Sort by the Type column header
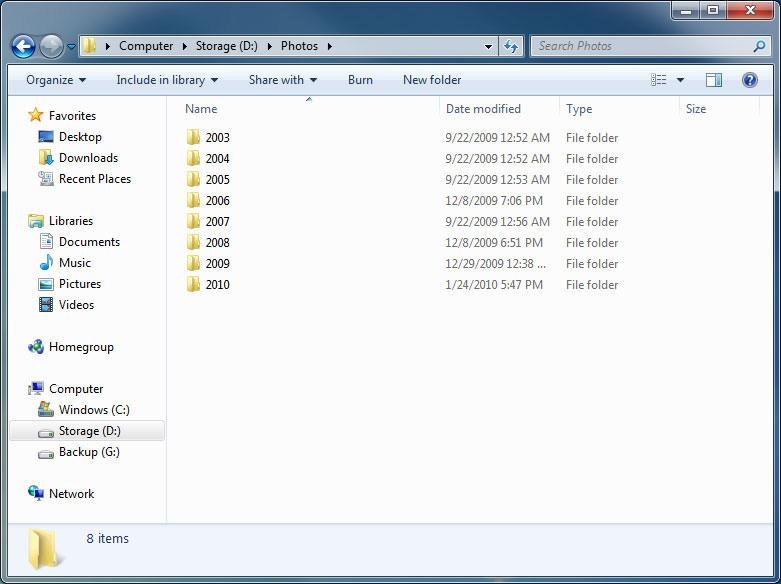The image size is (781, 584). (579, 109)
